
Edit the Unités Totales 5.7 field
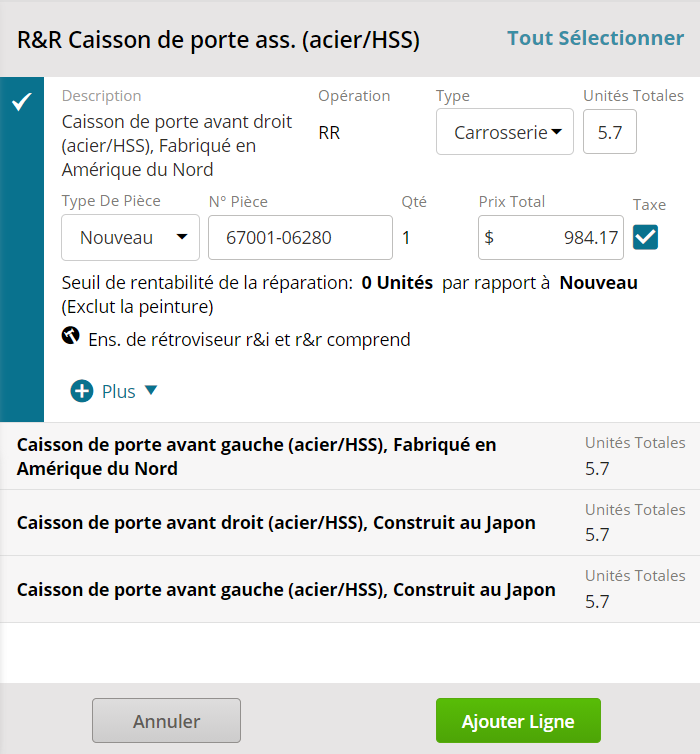(x=610, y=132)
